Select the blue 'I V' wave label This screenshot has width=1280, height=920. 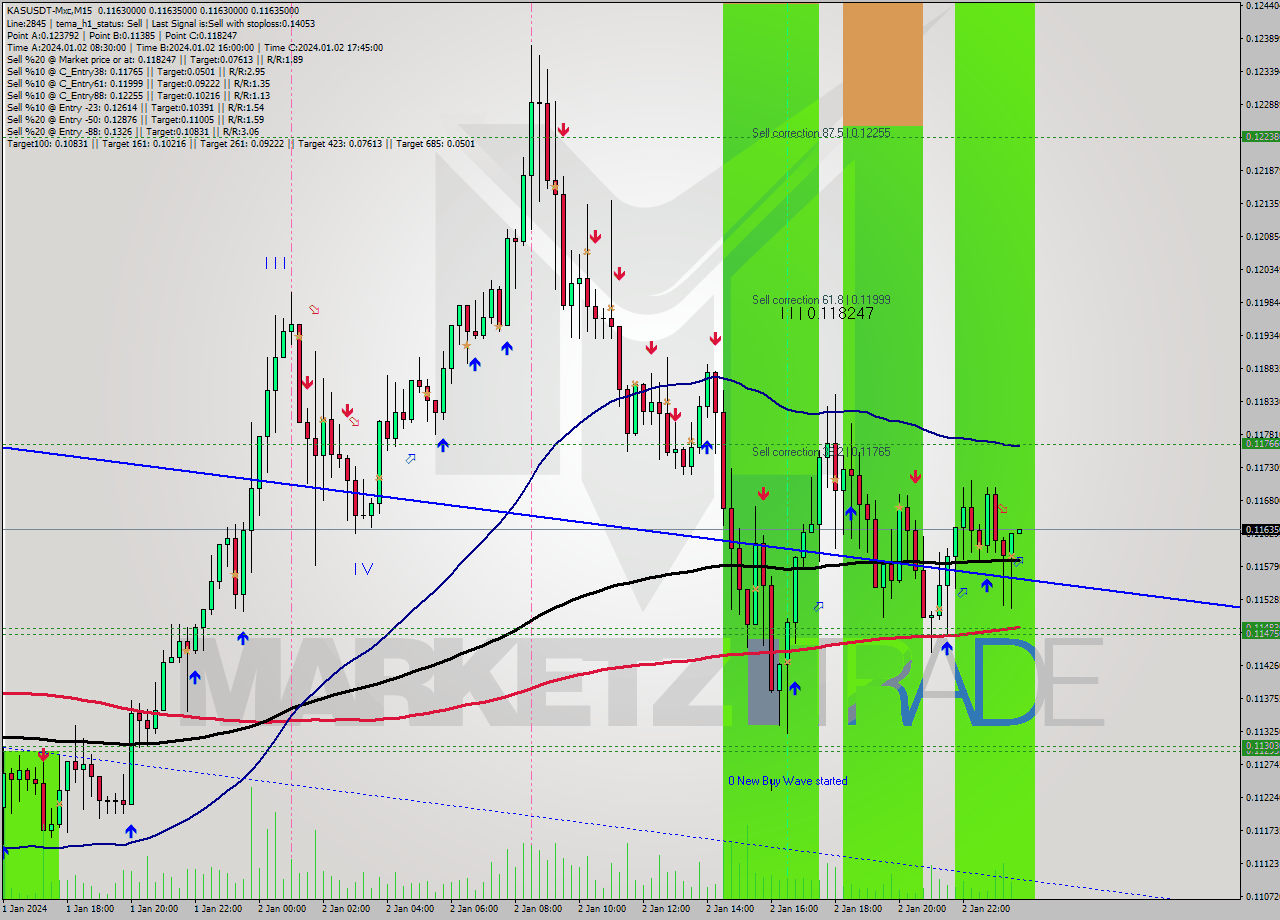pos(363,569)
